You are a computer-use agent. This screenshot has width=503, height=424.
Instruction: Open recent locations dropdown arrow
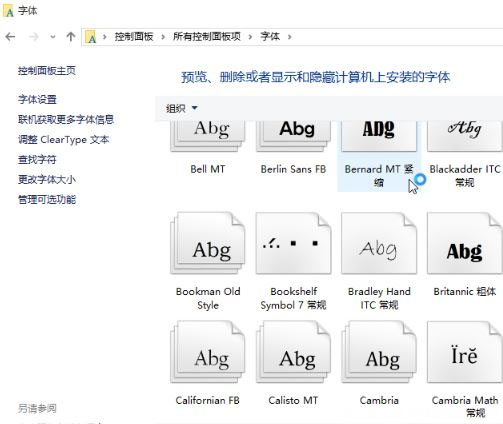point(53,37)
